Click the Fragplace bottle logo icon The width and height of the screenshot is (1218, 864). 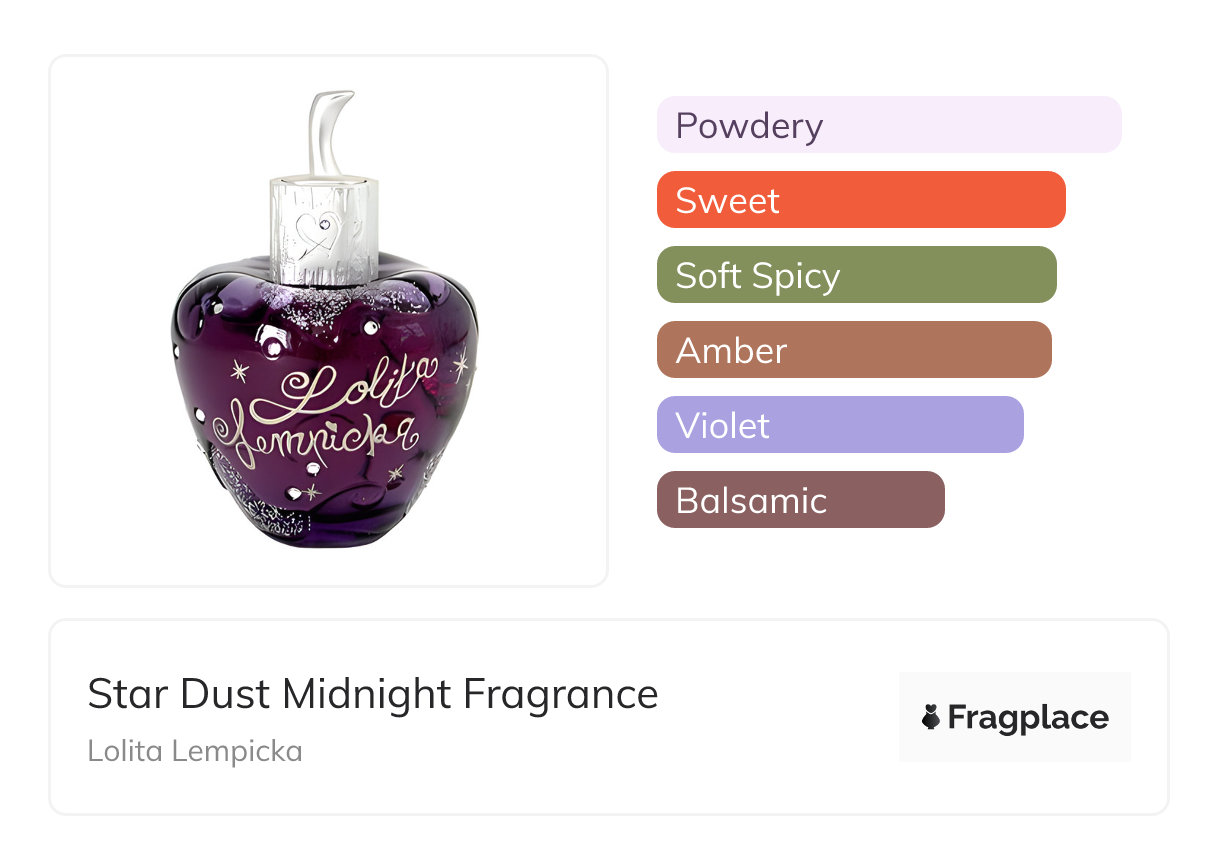[931, 717]
